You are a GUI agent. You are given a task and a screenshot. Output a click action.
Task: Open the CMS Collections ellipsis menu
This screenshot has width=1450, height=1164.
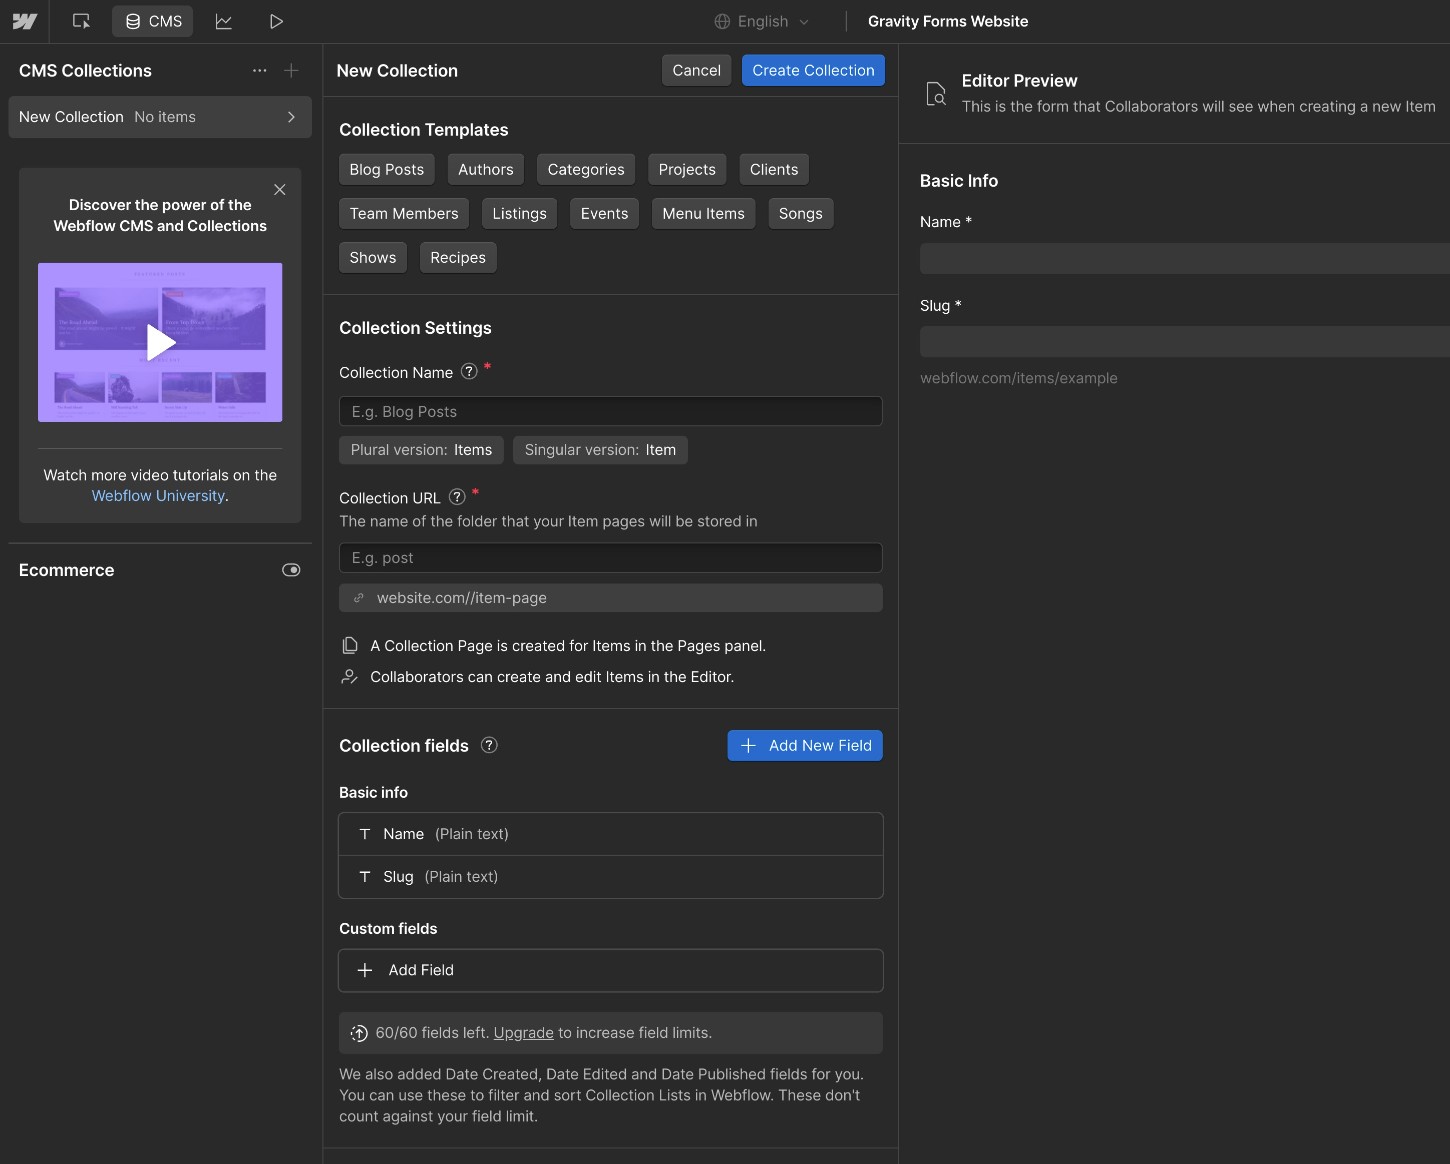pyautogui.click(x=259, y=70)
